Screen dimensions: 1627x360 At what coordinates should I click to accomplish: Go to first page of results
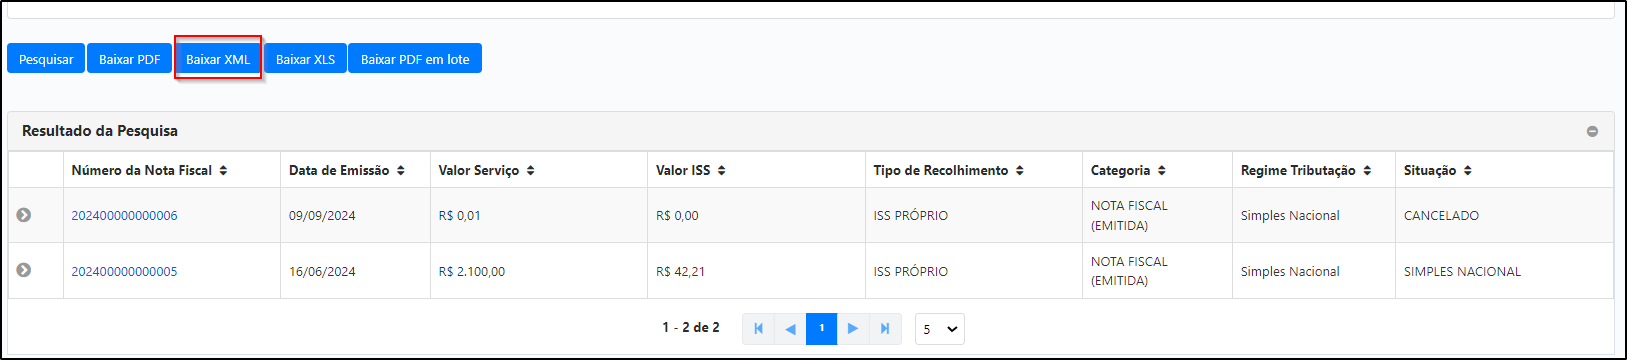click(758, 328)
